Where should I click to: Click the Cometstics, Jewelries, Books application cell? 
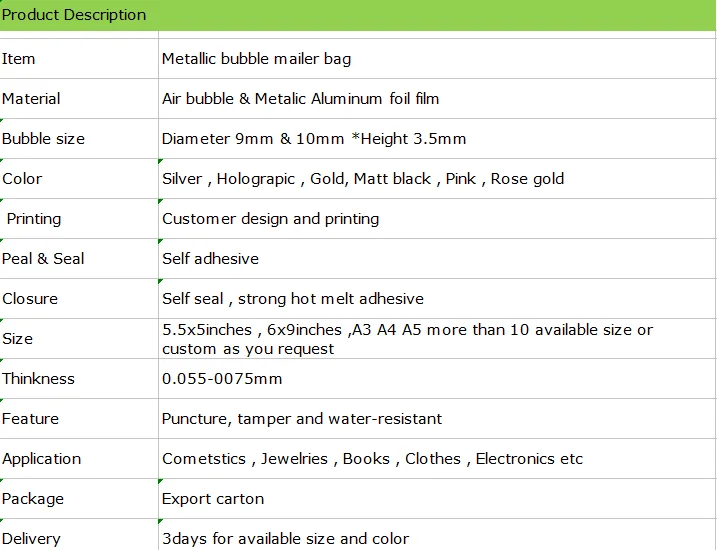point(372,459)
